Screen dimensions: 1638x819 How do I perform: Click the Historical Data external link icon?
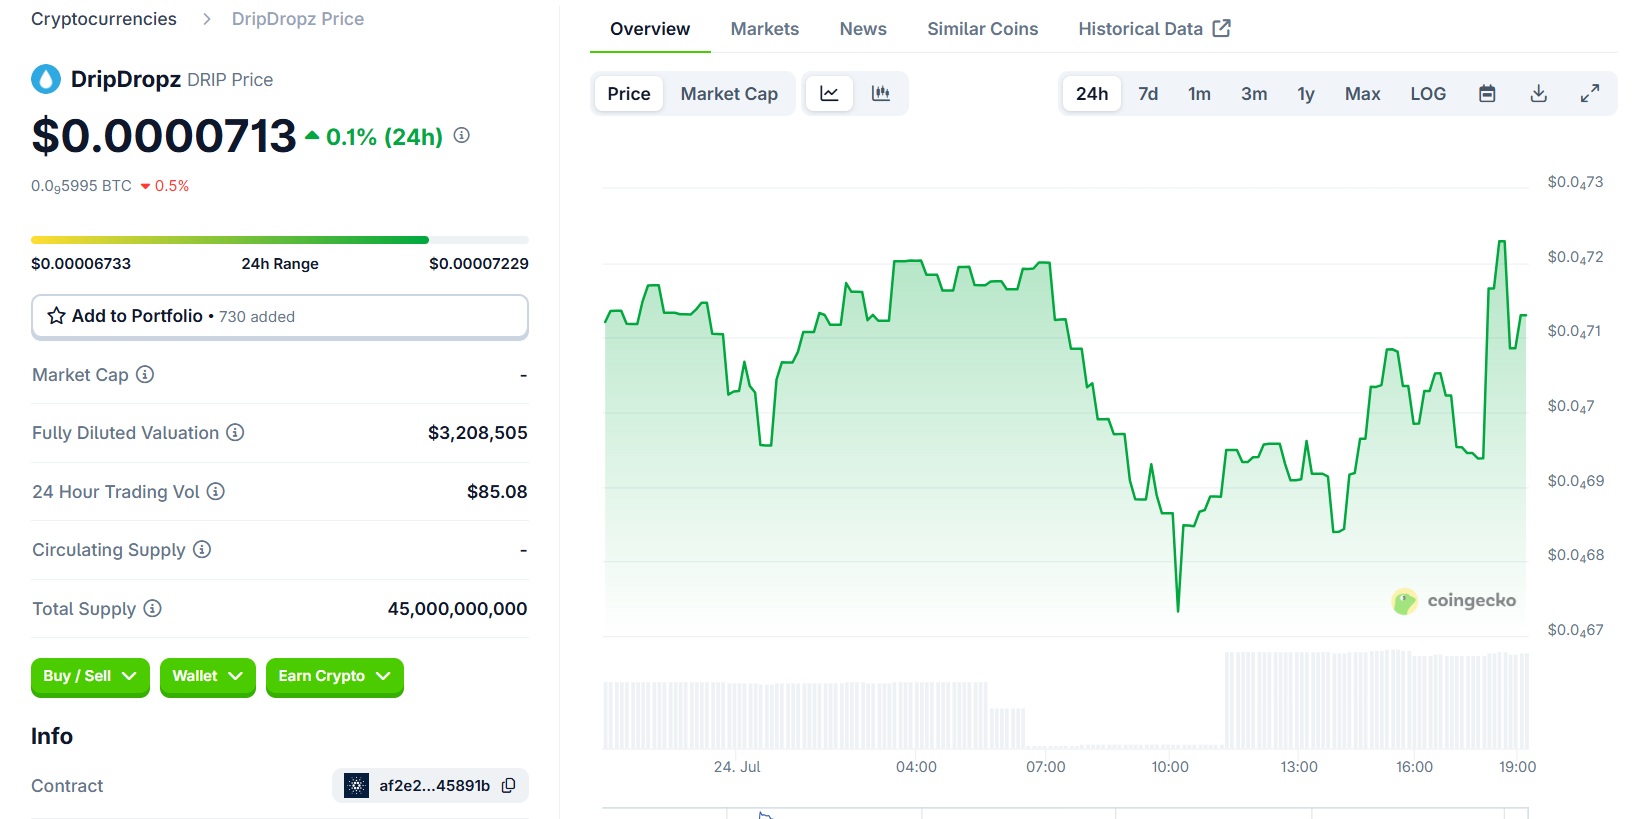click(1222, 28)
